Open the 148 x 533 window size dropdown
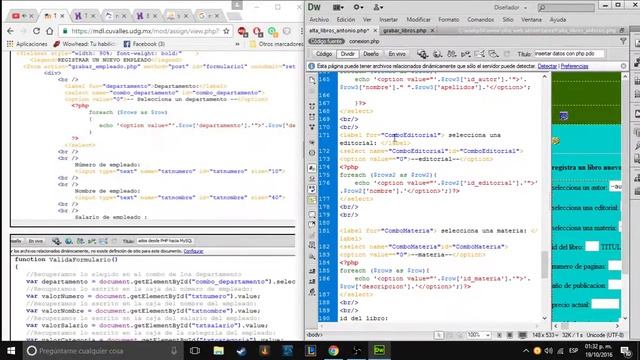This screenshot has height=360, width=640. [x=546, y=335]
